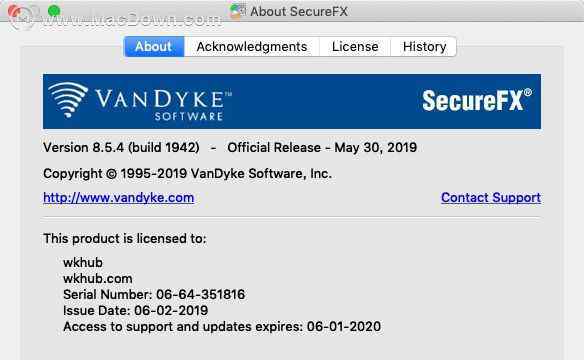Open the http://www.vandyke.com link
The width and height of the screenshot is (584, 360).
point(118,197)
